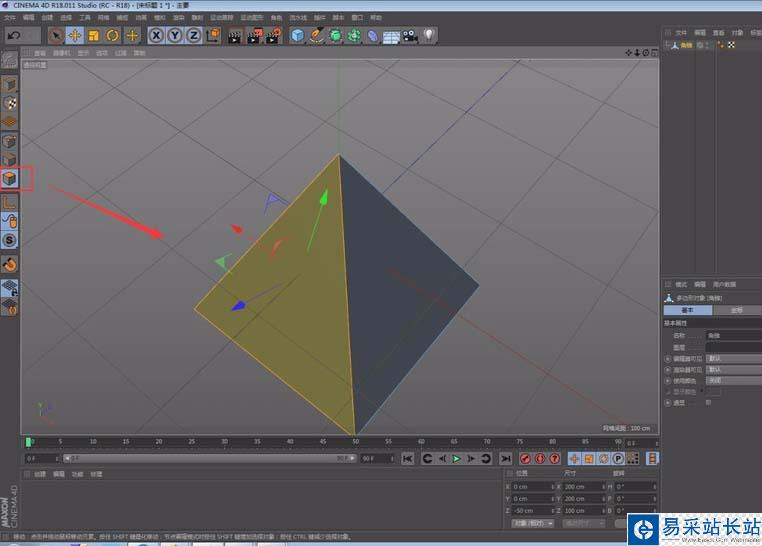Switch to Points mode
The width and height of the screenshot is (762, 546).
pyautogui.click(x=10, y=141)
